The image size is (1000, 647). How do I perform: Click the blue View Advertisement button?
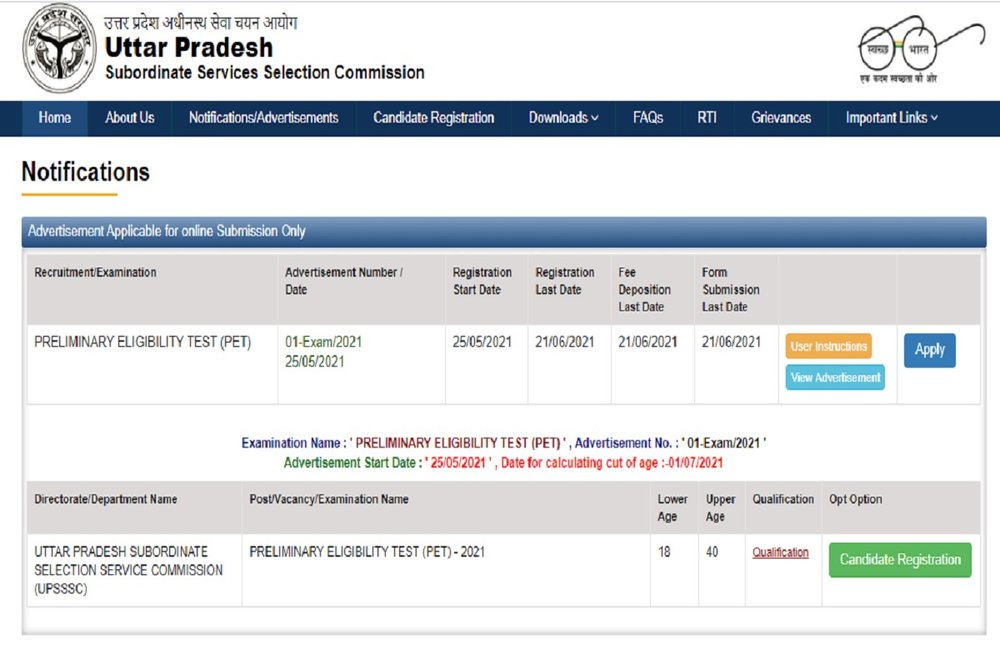835,377
